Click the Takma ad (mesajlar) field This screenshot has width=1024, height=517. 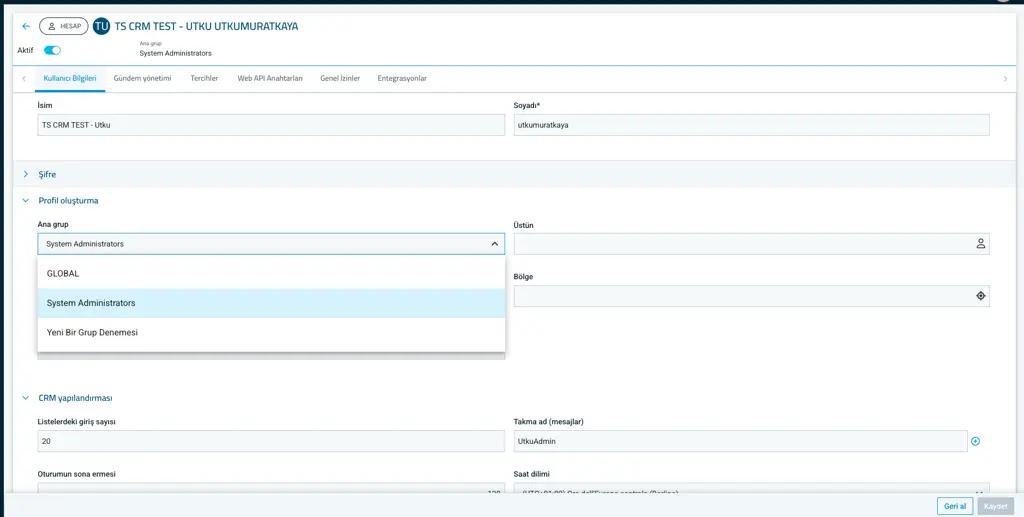pos(741,441)
